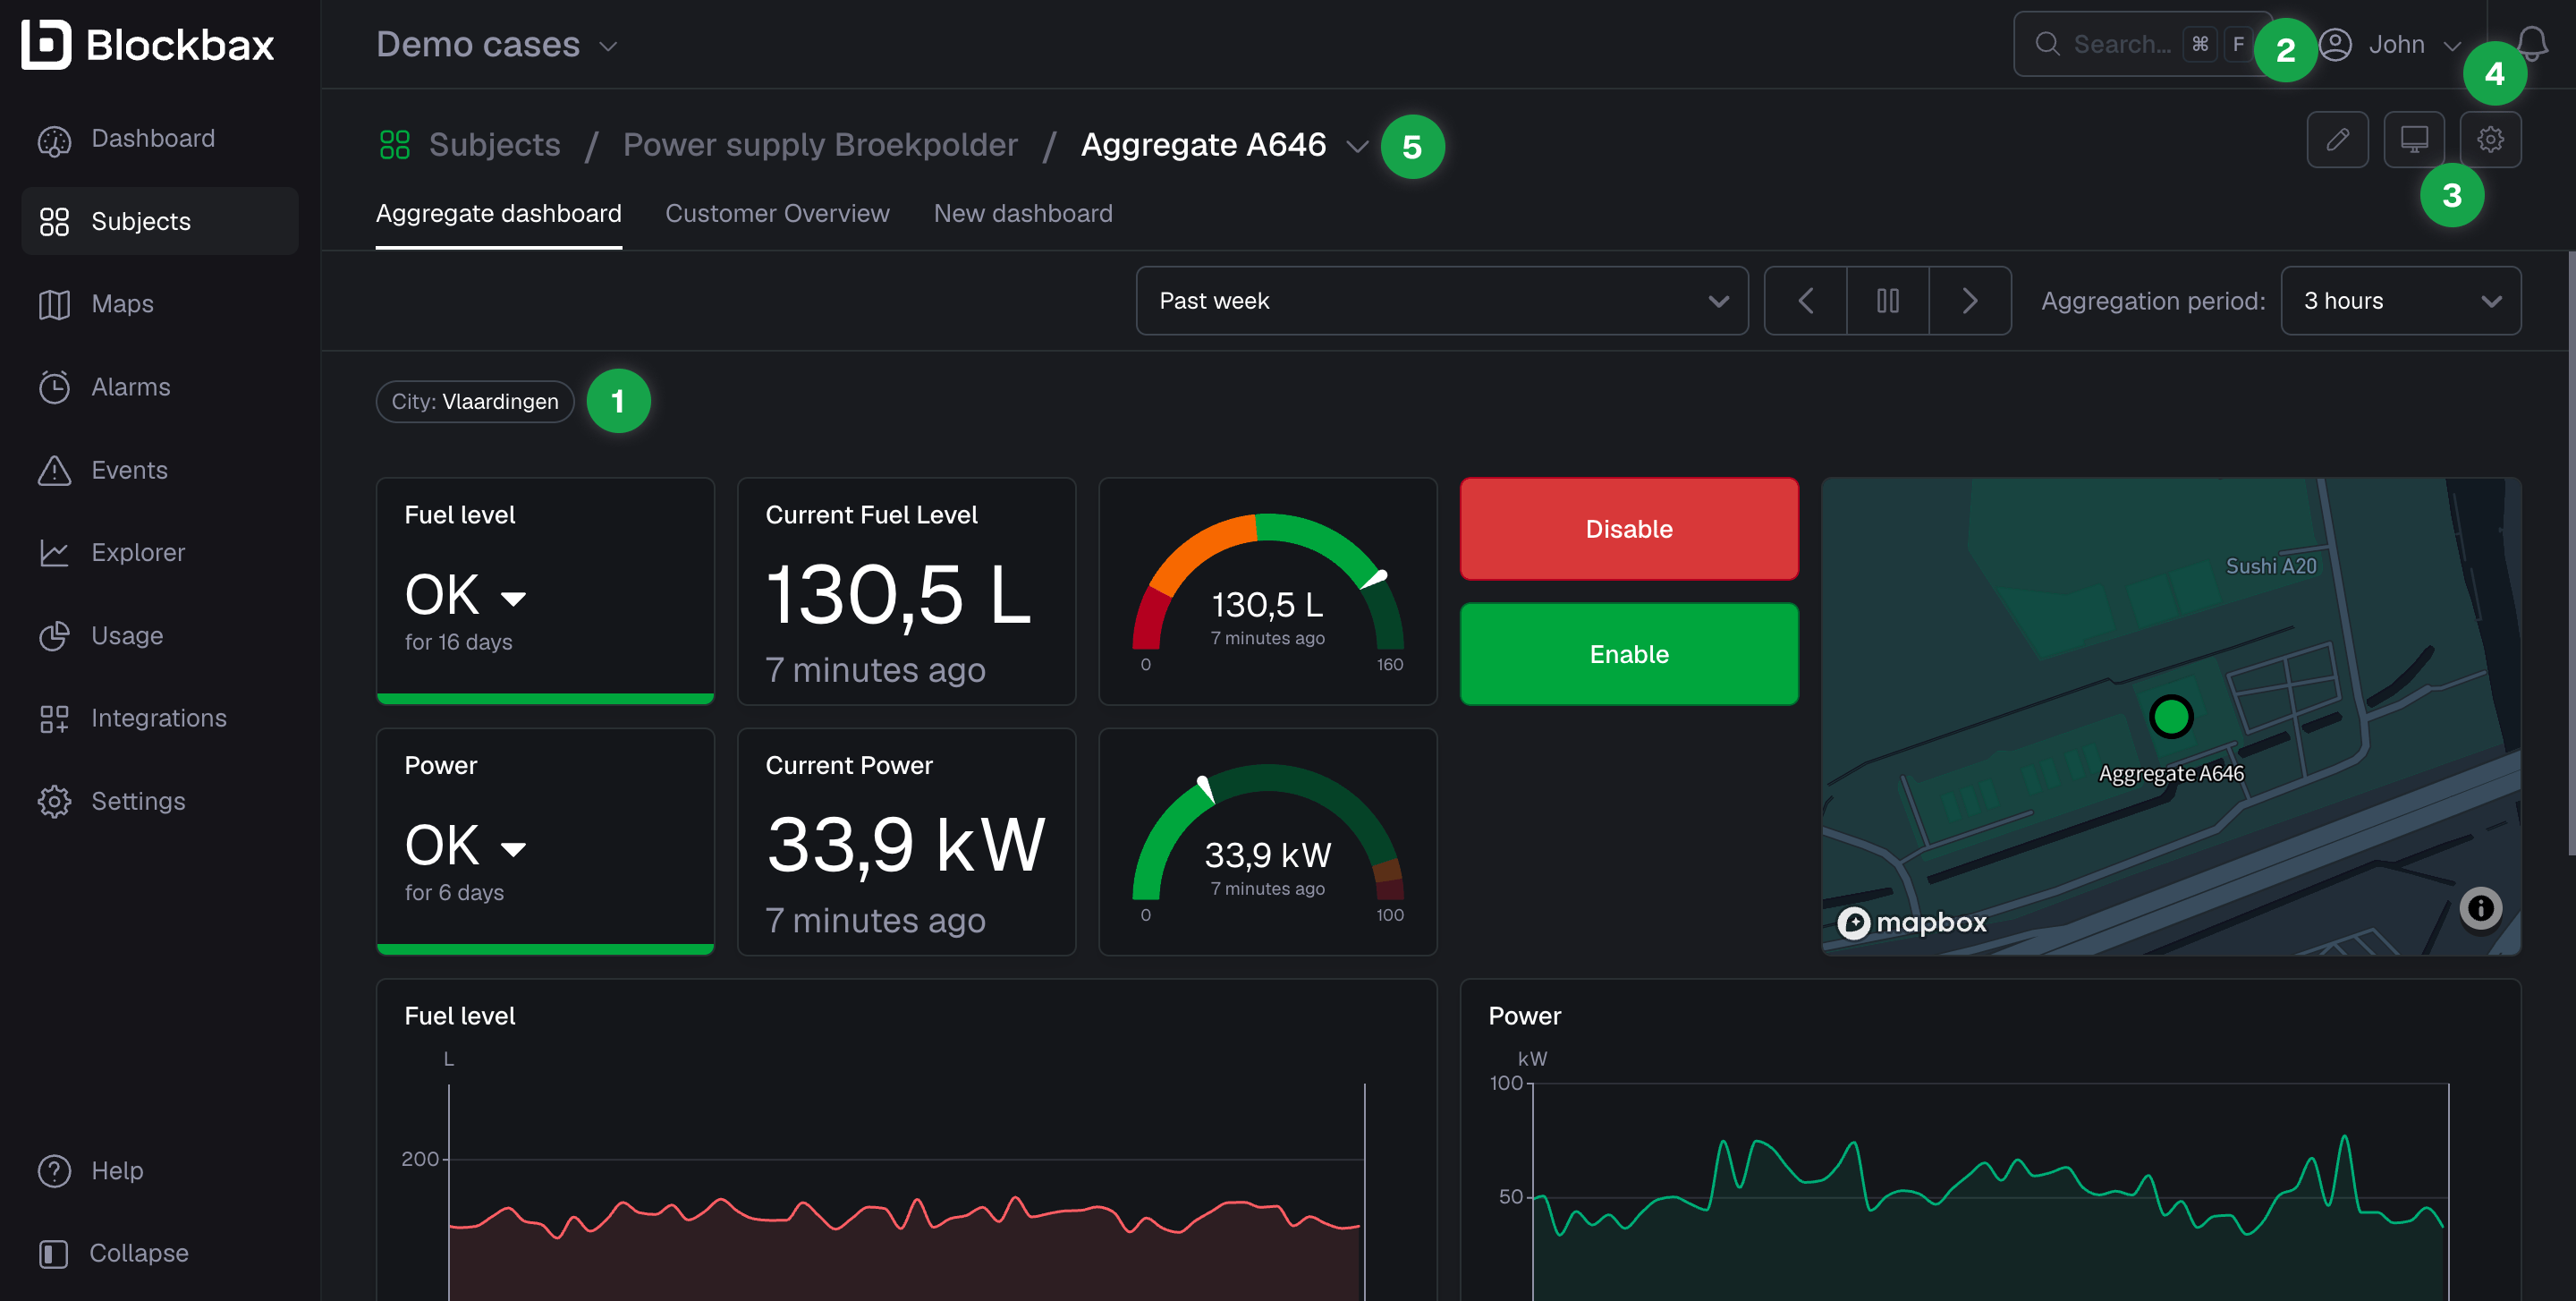Open the Maps section
Screen dimensions: 2576x1301
point(160,304)
